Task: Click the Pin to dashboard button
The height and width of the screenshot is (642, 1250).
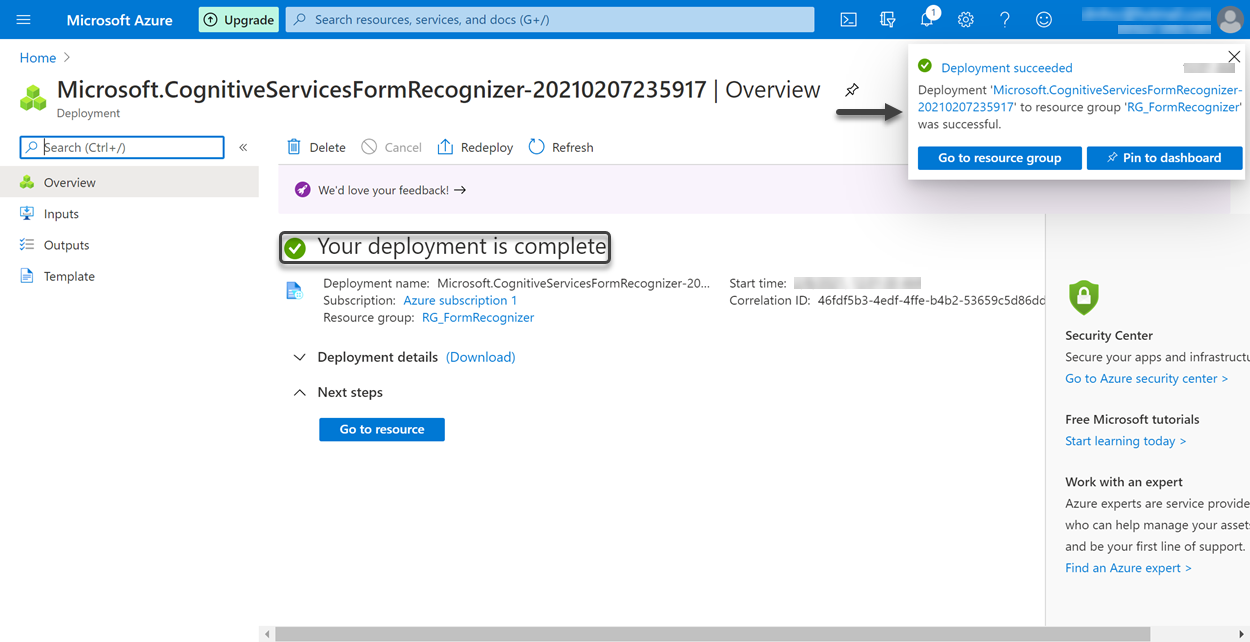Action: tap(1165, 158)
